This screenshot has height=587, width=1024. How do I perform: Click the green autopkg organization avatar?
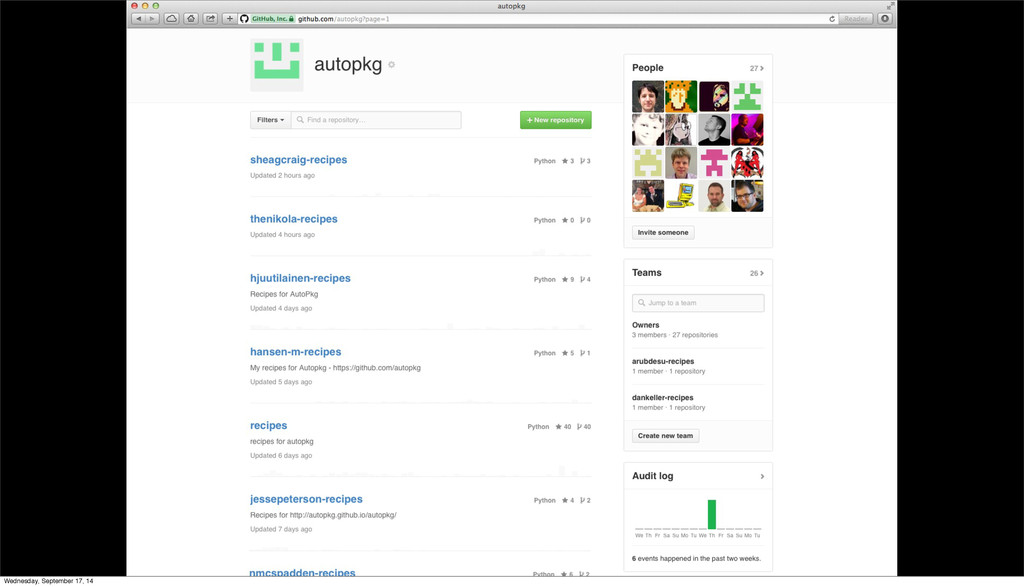(277, 65)
